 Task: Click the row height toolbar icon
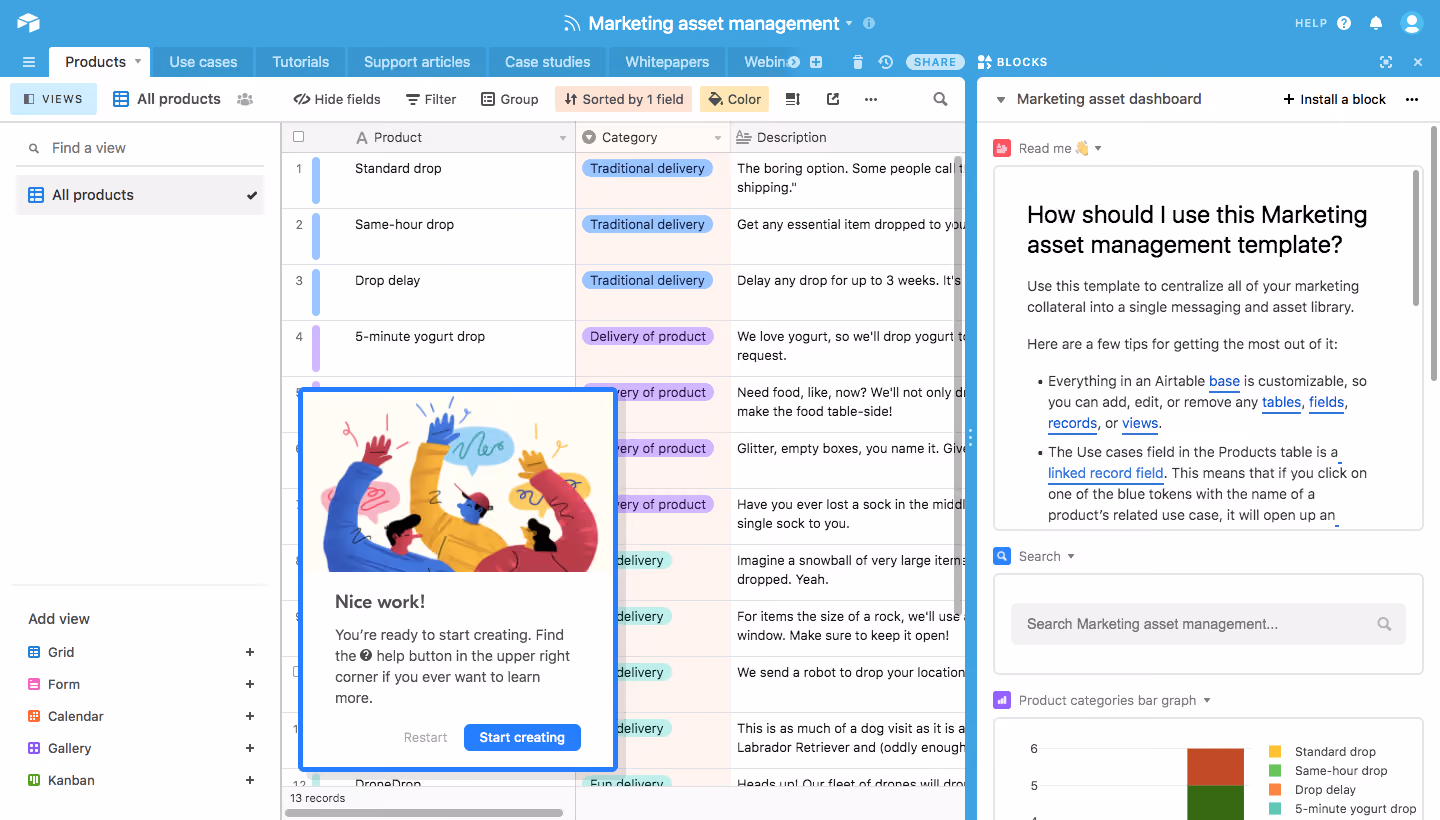tap(793, 99)
